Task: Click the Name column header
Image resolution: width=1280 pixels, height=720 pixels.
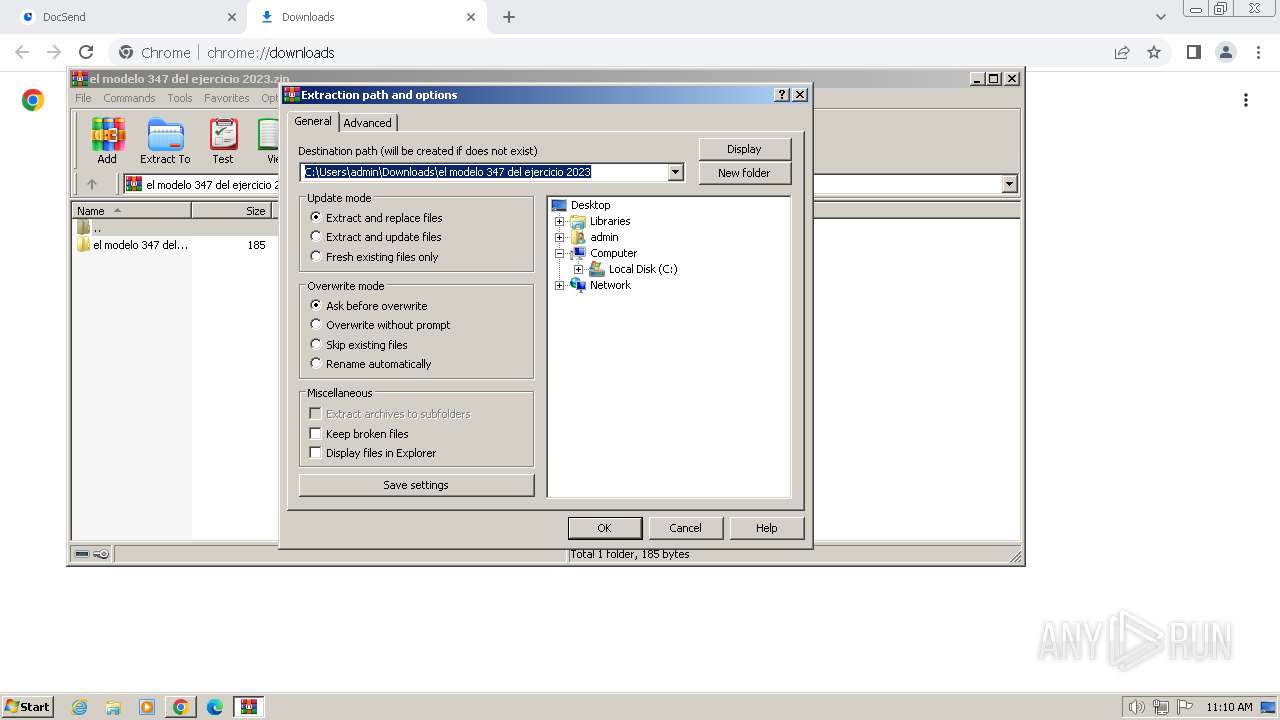Action: [132, 210]
